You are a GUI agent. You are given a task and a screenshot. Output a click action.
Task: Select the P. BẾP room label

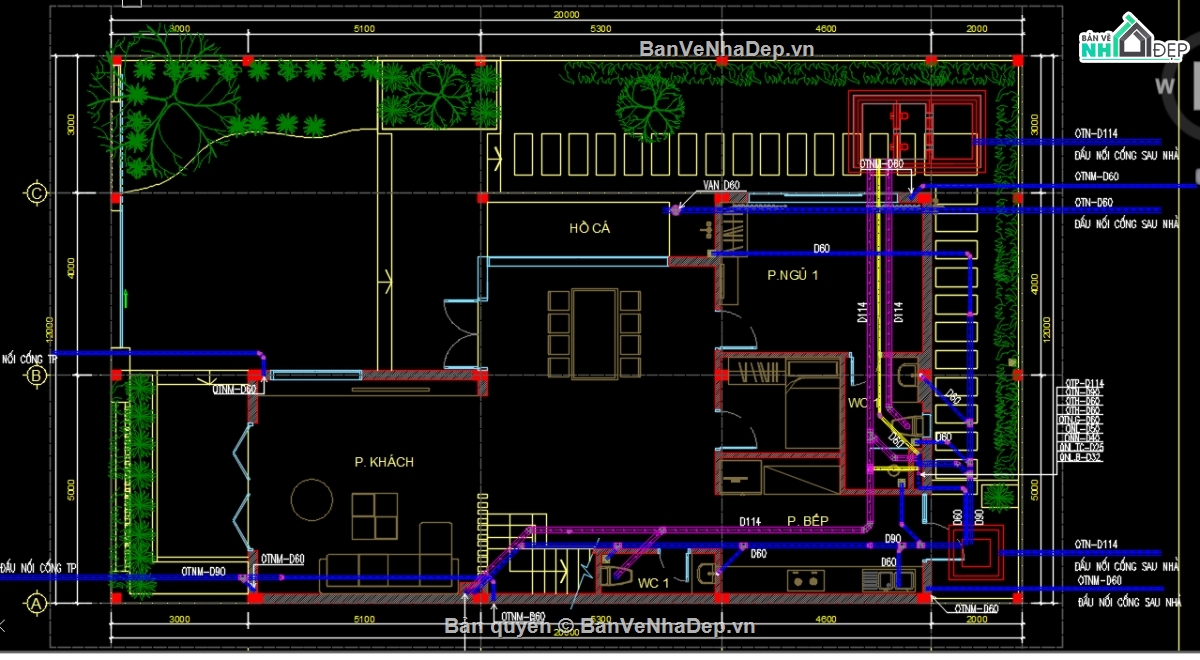point(807,520)
